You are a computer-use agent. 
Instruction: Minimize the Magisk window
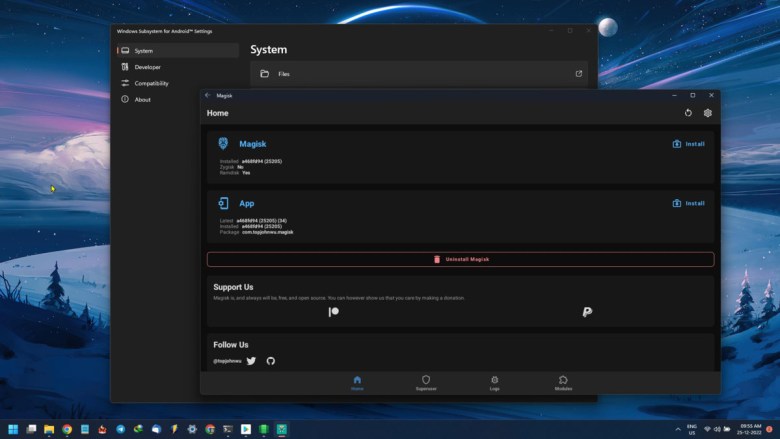coord(675,95)
